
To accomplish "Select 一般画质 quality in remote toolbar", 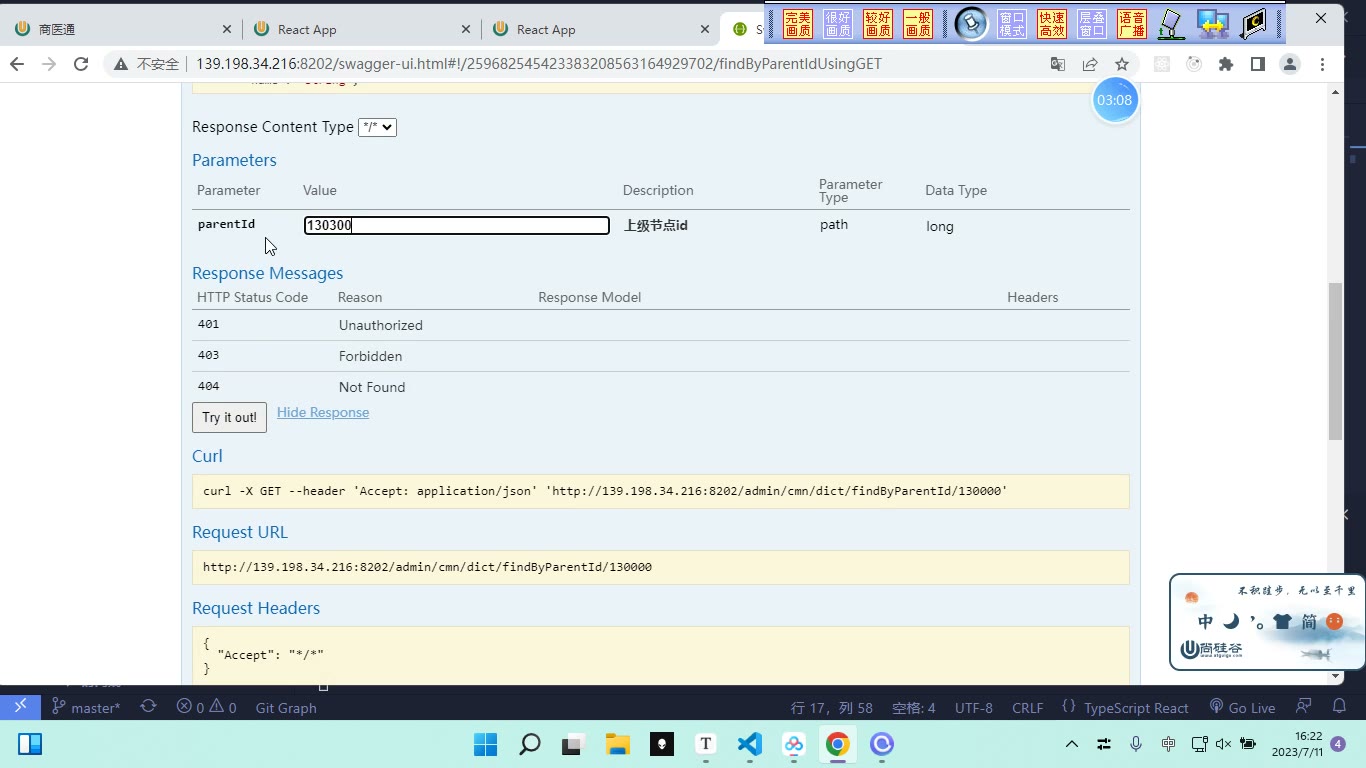I will (x=918, y=24).
